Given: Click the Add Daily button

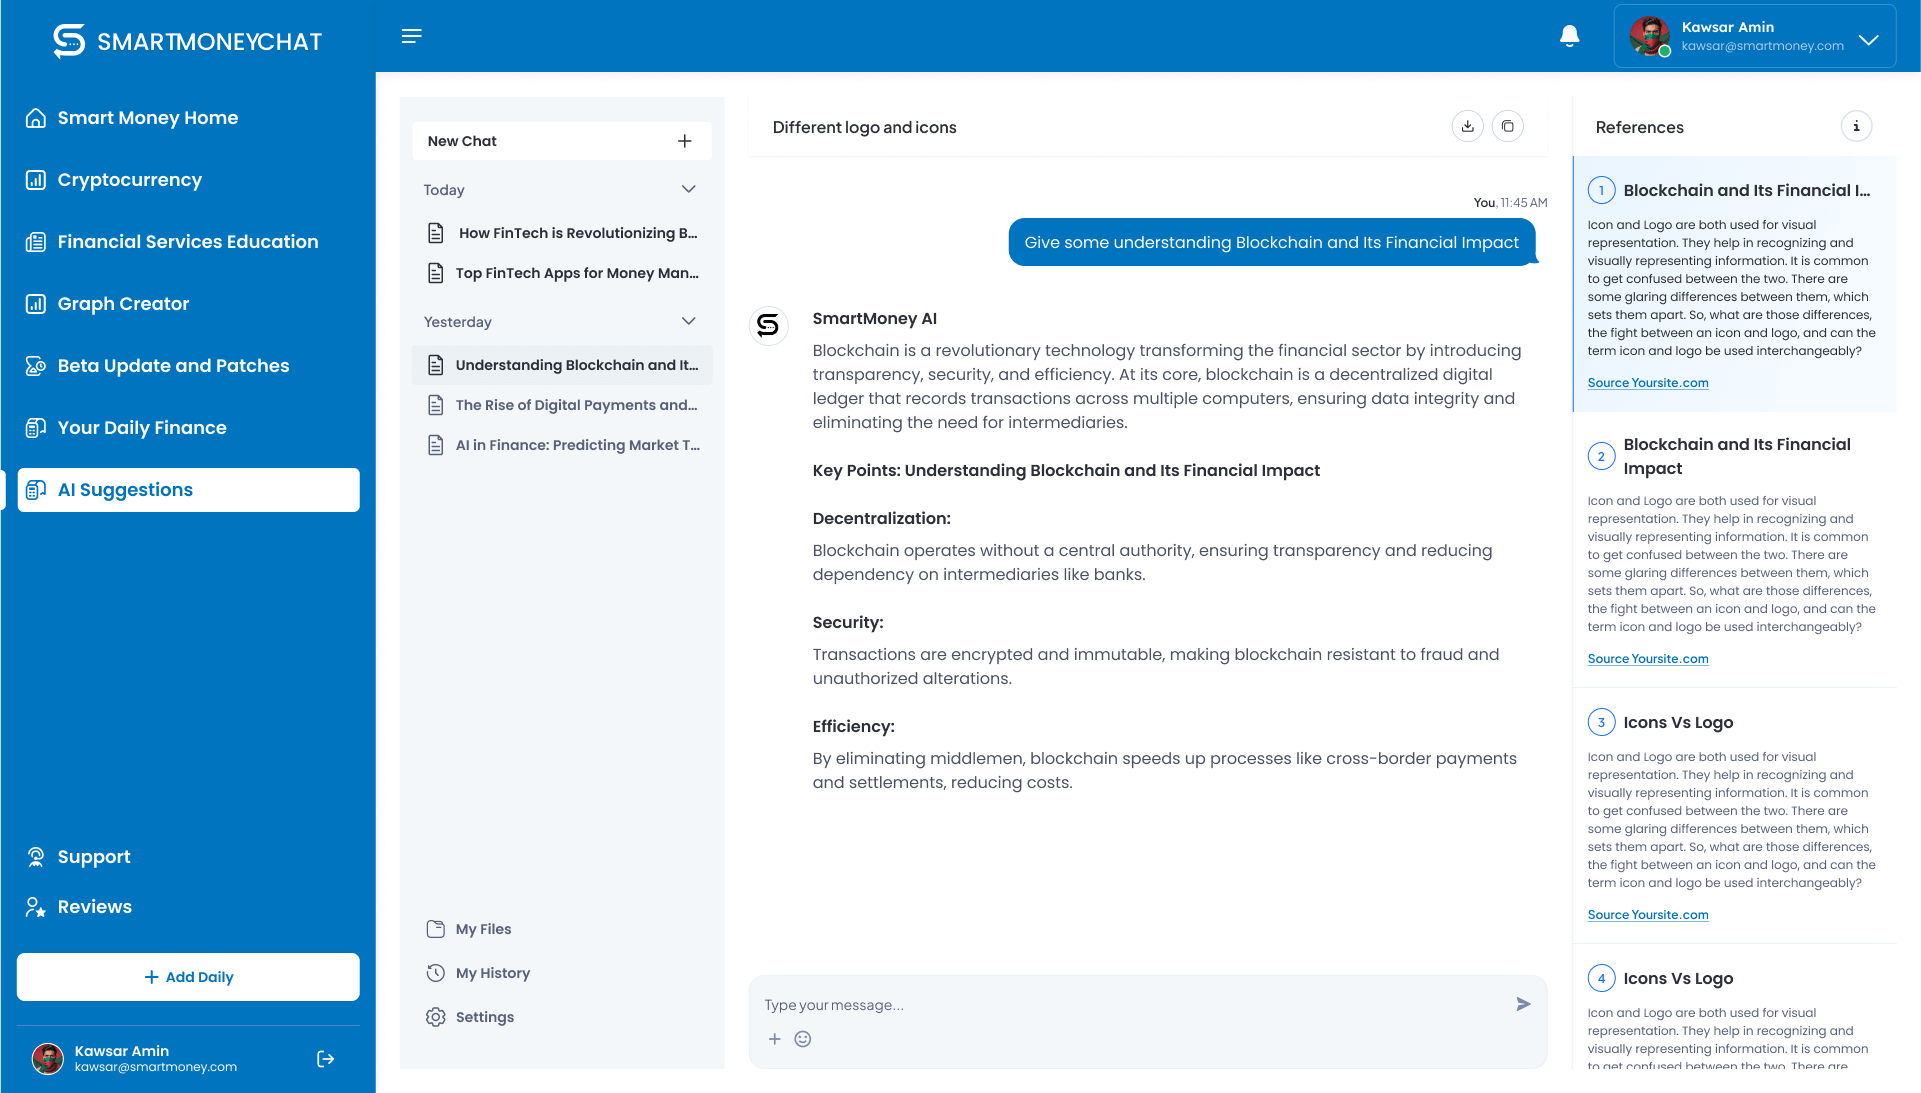Looking at the screenshot, I should tap(188, 977).
